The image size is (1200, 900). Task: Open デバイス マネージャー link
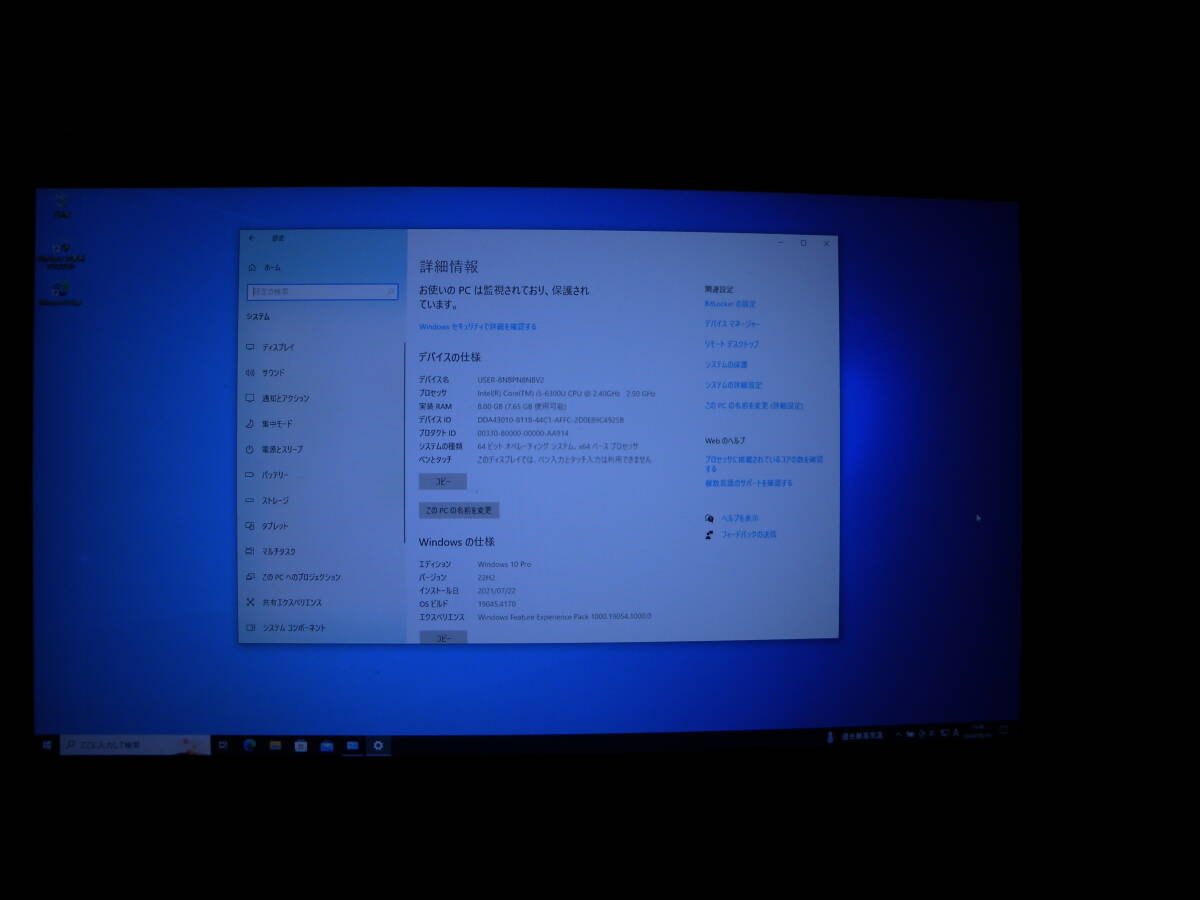(732, 324)
